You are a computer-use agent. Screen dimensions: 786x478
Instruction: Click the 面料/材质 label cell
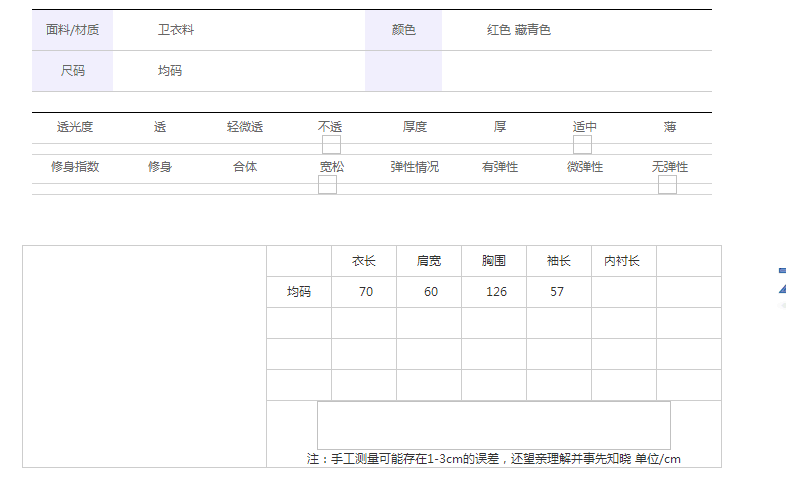click(73, 30)
